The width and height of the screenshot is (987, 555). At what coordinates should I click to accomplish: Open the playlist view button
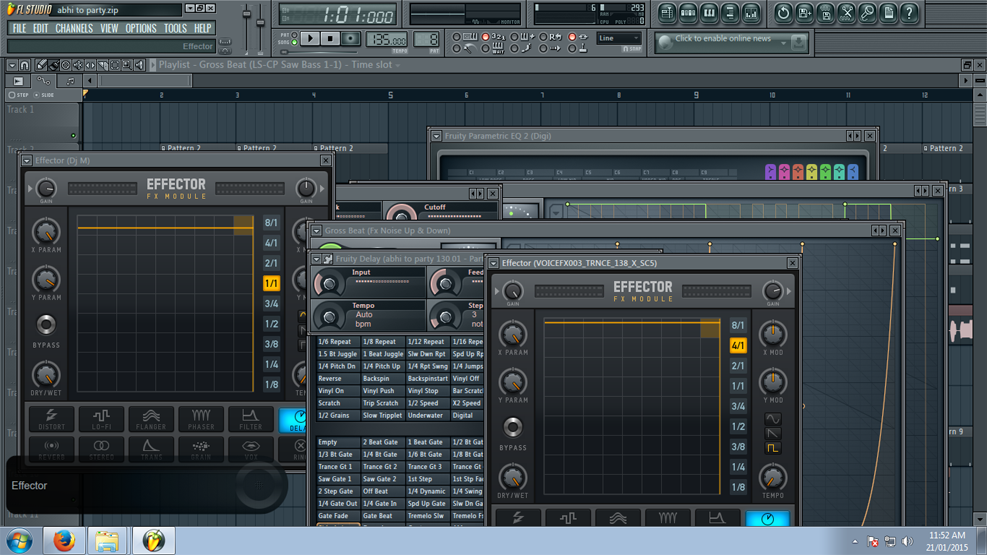click(667, 13)
